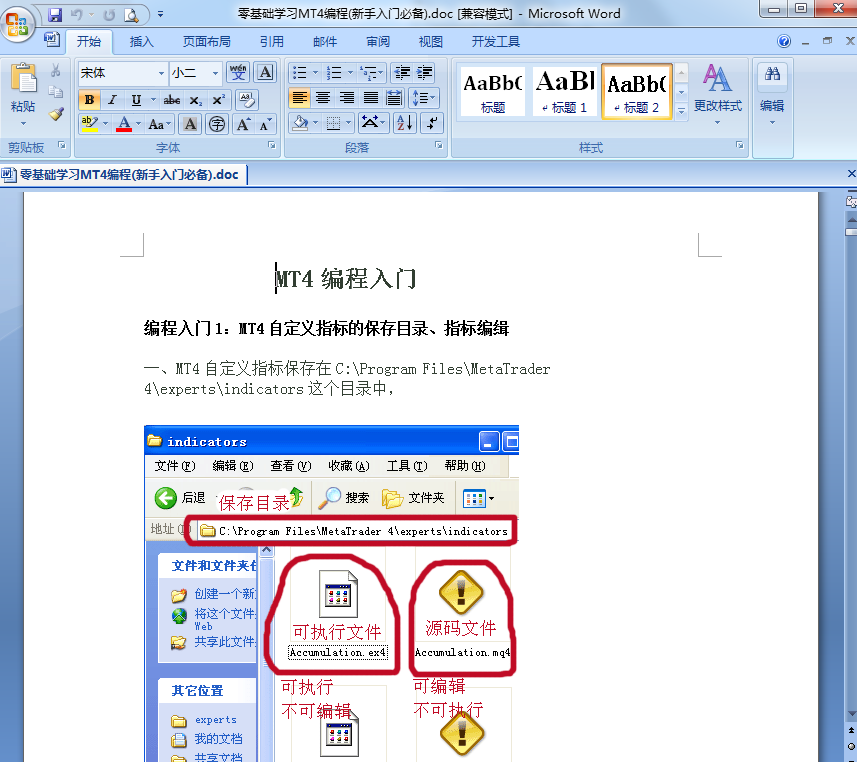Viewport: 857px width, 762px height.
Task: Open the Font dialog launcher
Action: point(271,145)
